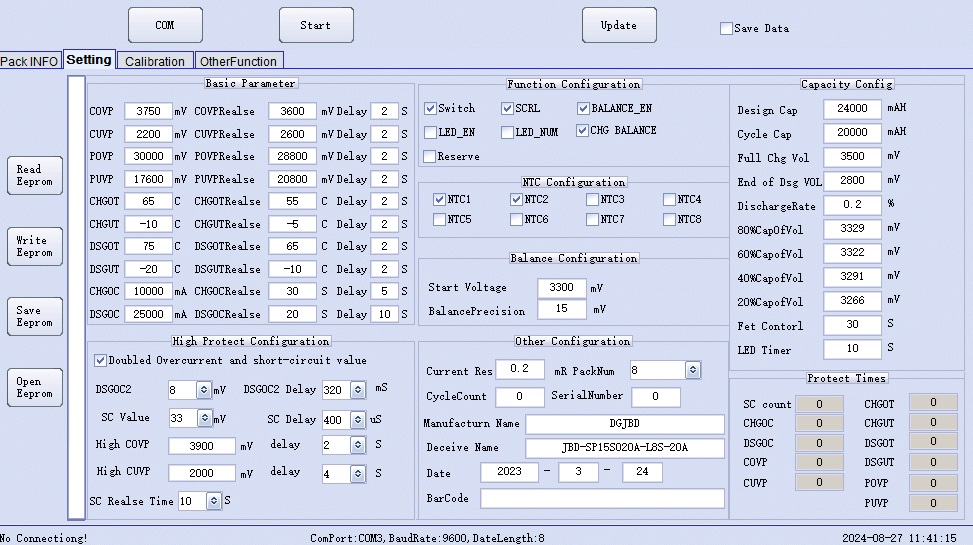Click the COVP voltage input field
973x545 pixels.
tap(148, 111)
